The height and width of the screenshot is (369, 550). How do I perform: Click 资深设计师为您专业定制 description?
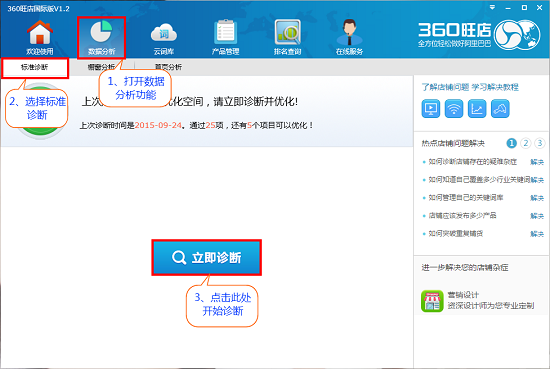[491, 306]
